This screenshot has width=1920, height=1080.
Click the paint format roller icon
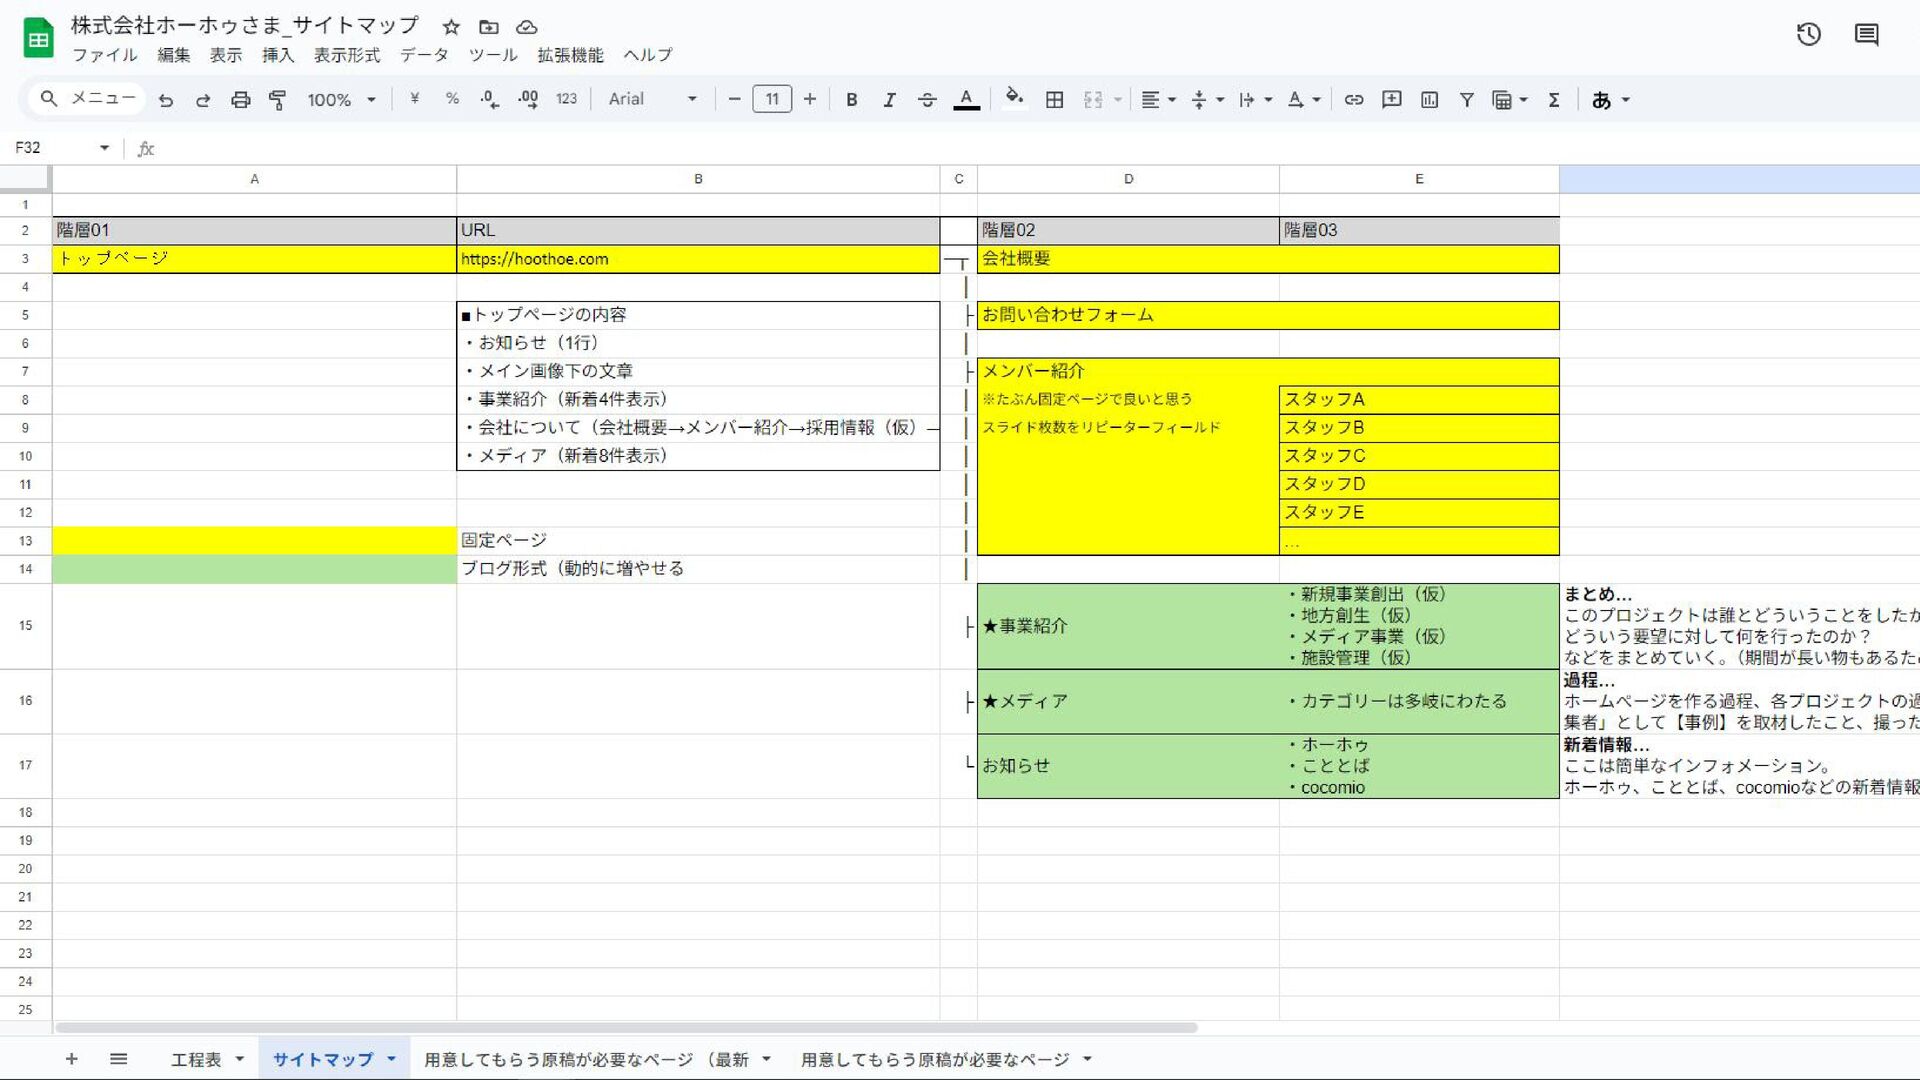(278, 99)
